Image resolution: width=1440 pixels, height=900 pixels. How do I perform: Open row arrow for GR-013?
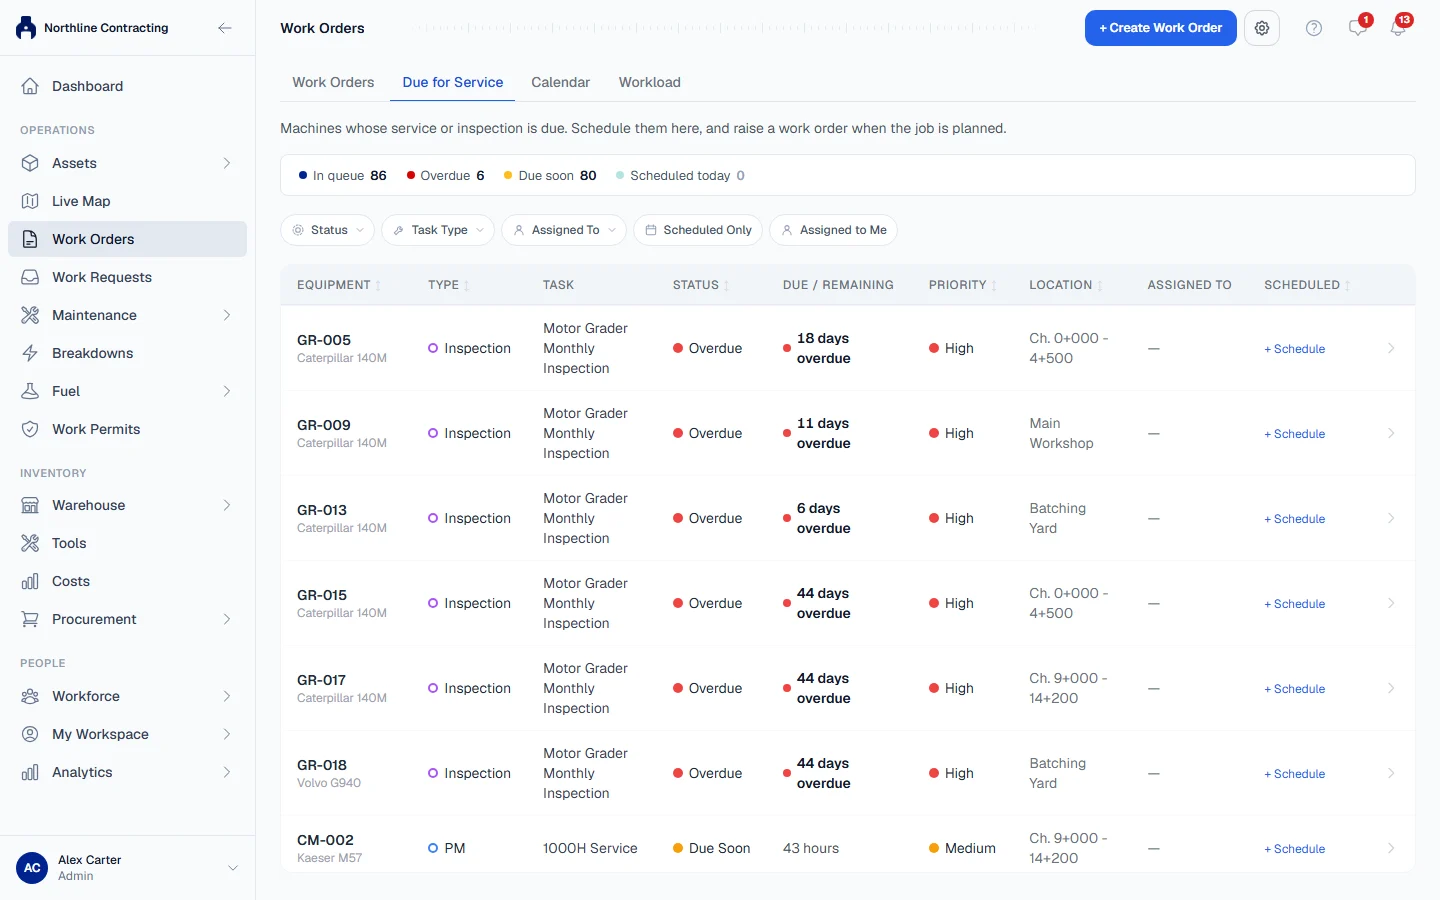[x=1391, y=518]
